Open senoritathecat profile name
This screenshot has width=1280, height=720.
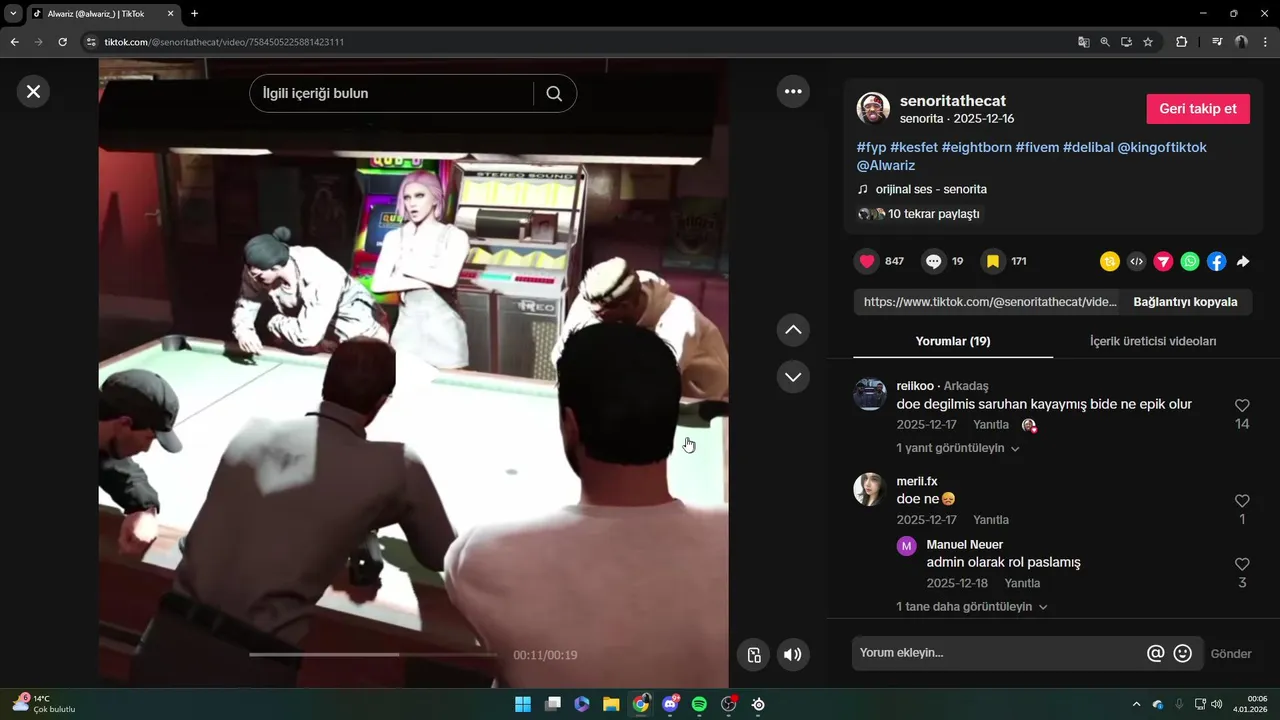(x=953, y=101)
